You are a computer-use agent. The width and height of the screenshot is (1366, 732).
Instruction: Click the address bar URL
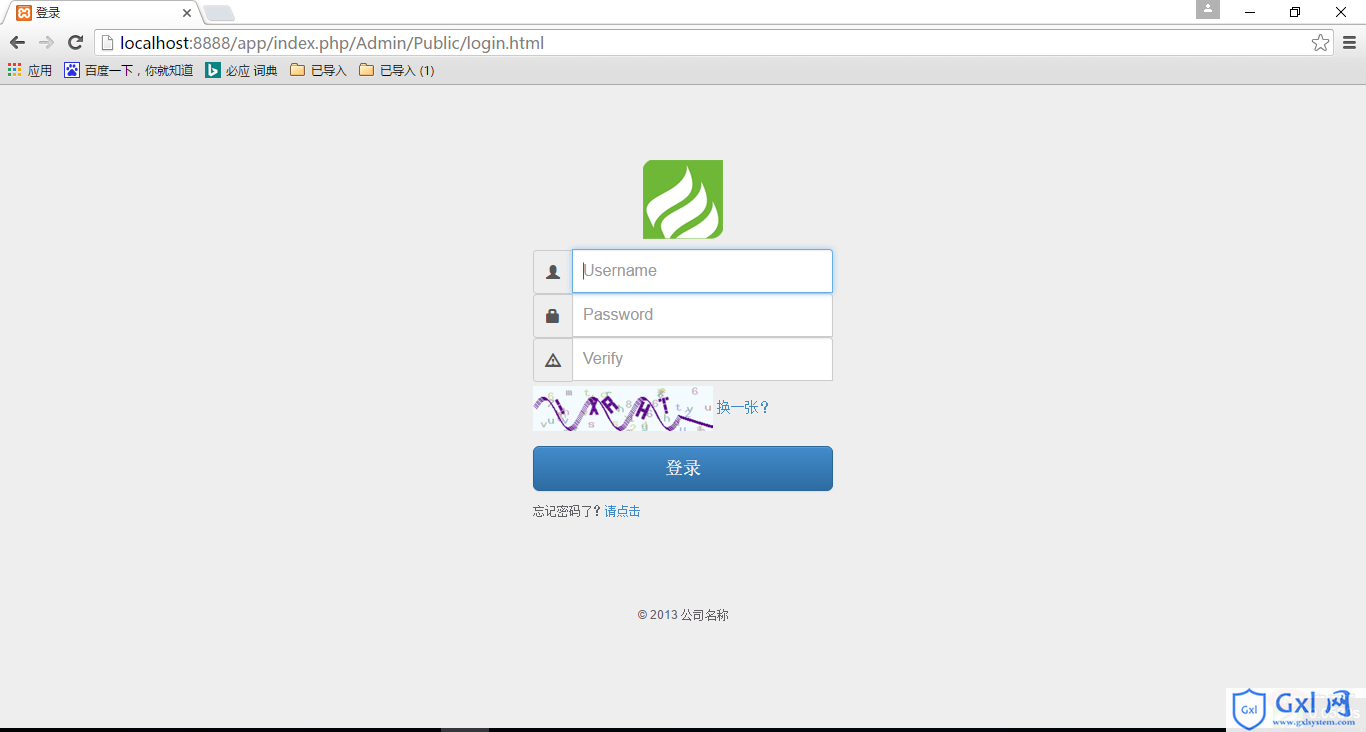[332, 43]
